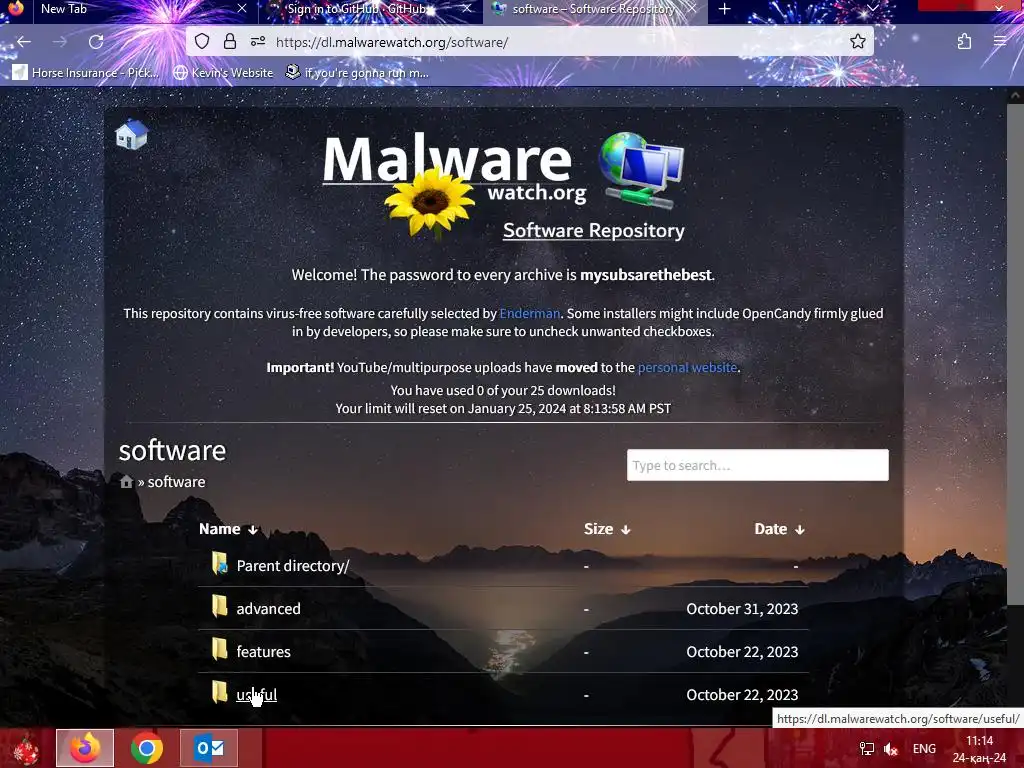Click the Parent directory folder icon

219,564
